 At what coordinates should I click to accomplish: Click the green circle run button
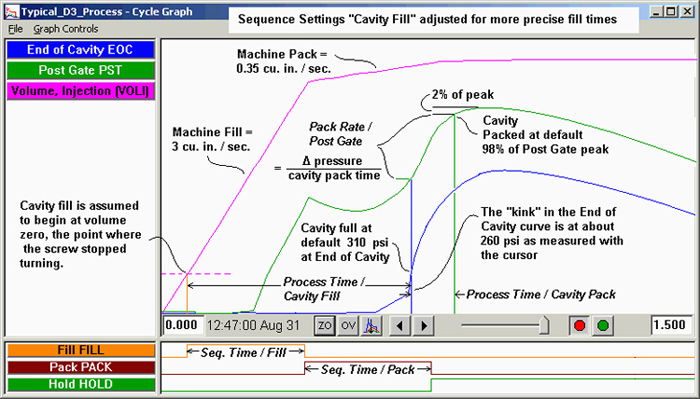(603, 325)
